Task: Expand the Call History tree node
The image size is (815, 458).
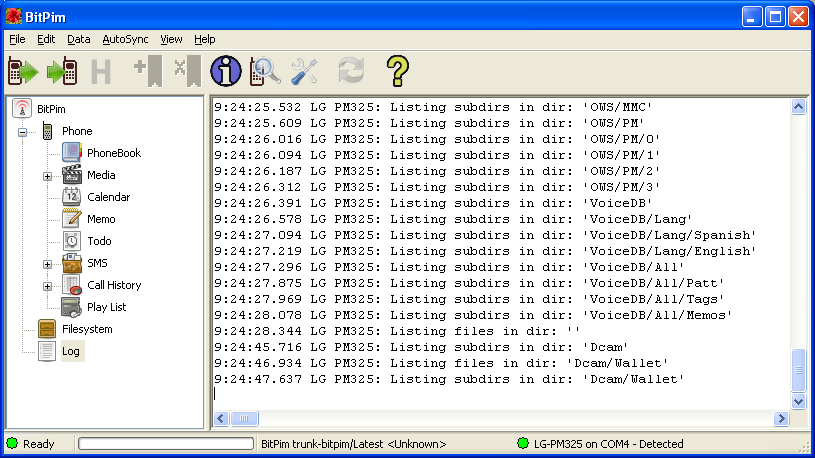Action: [x=47, y=286]
